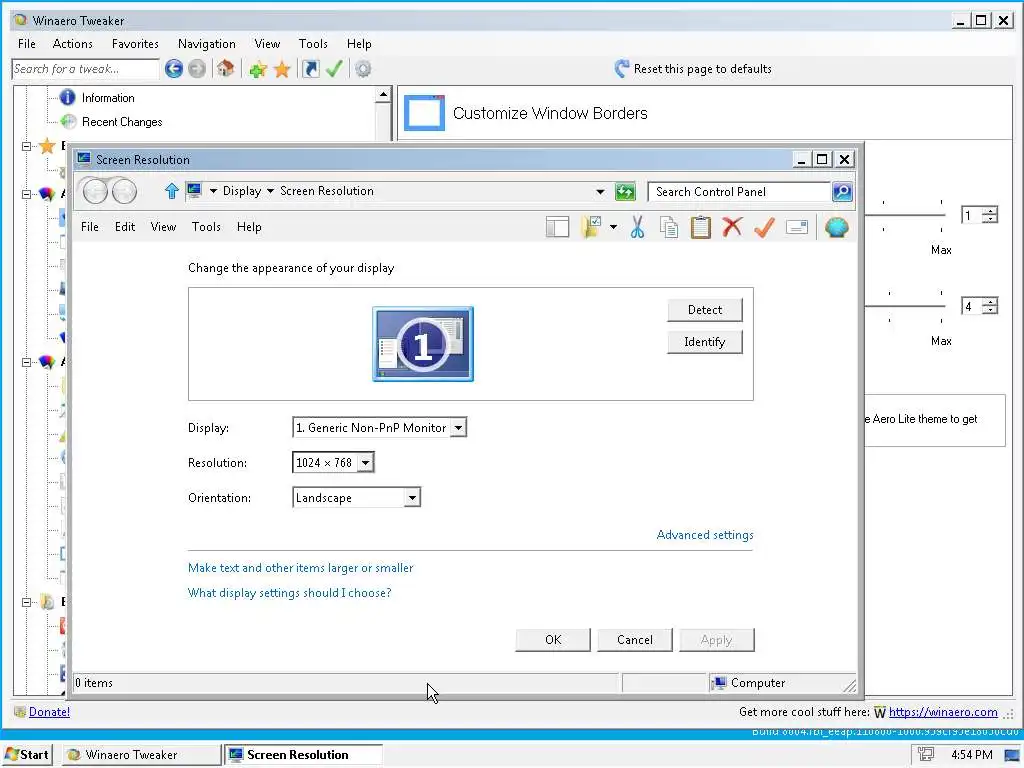The width and height of the screenshot is (1024, 768).
Task: Click the round back button in Screen Resolution
Action: point(95,191)
